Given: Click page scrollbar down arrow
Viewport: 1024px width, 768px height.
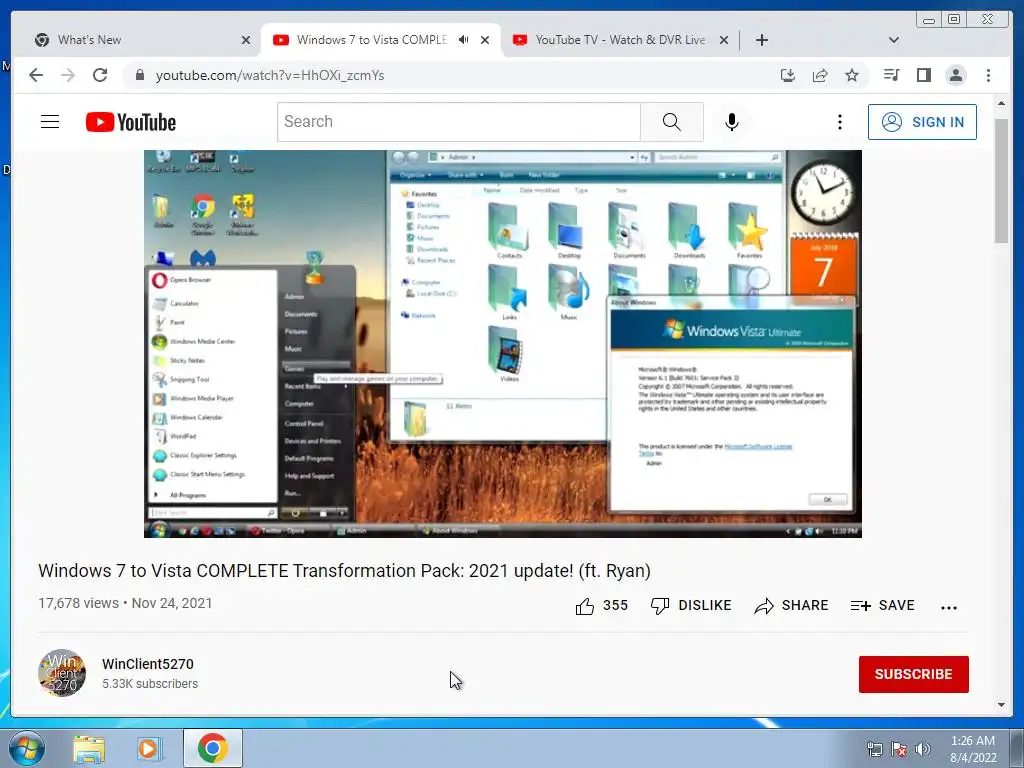Looking at the screenshot, I should point(1001,705).
